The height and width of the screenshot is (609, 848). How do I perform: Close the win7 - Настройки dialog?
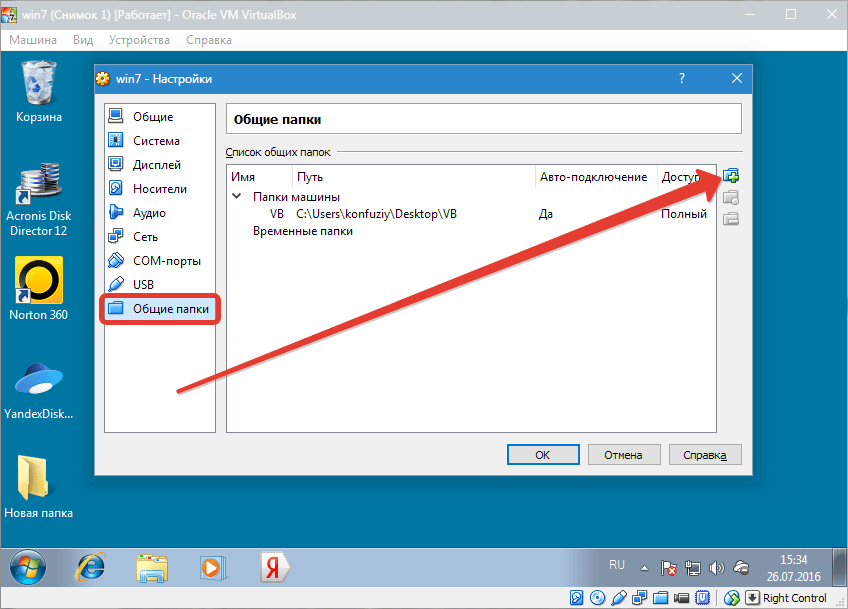tap(737, 78)
